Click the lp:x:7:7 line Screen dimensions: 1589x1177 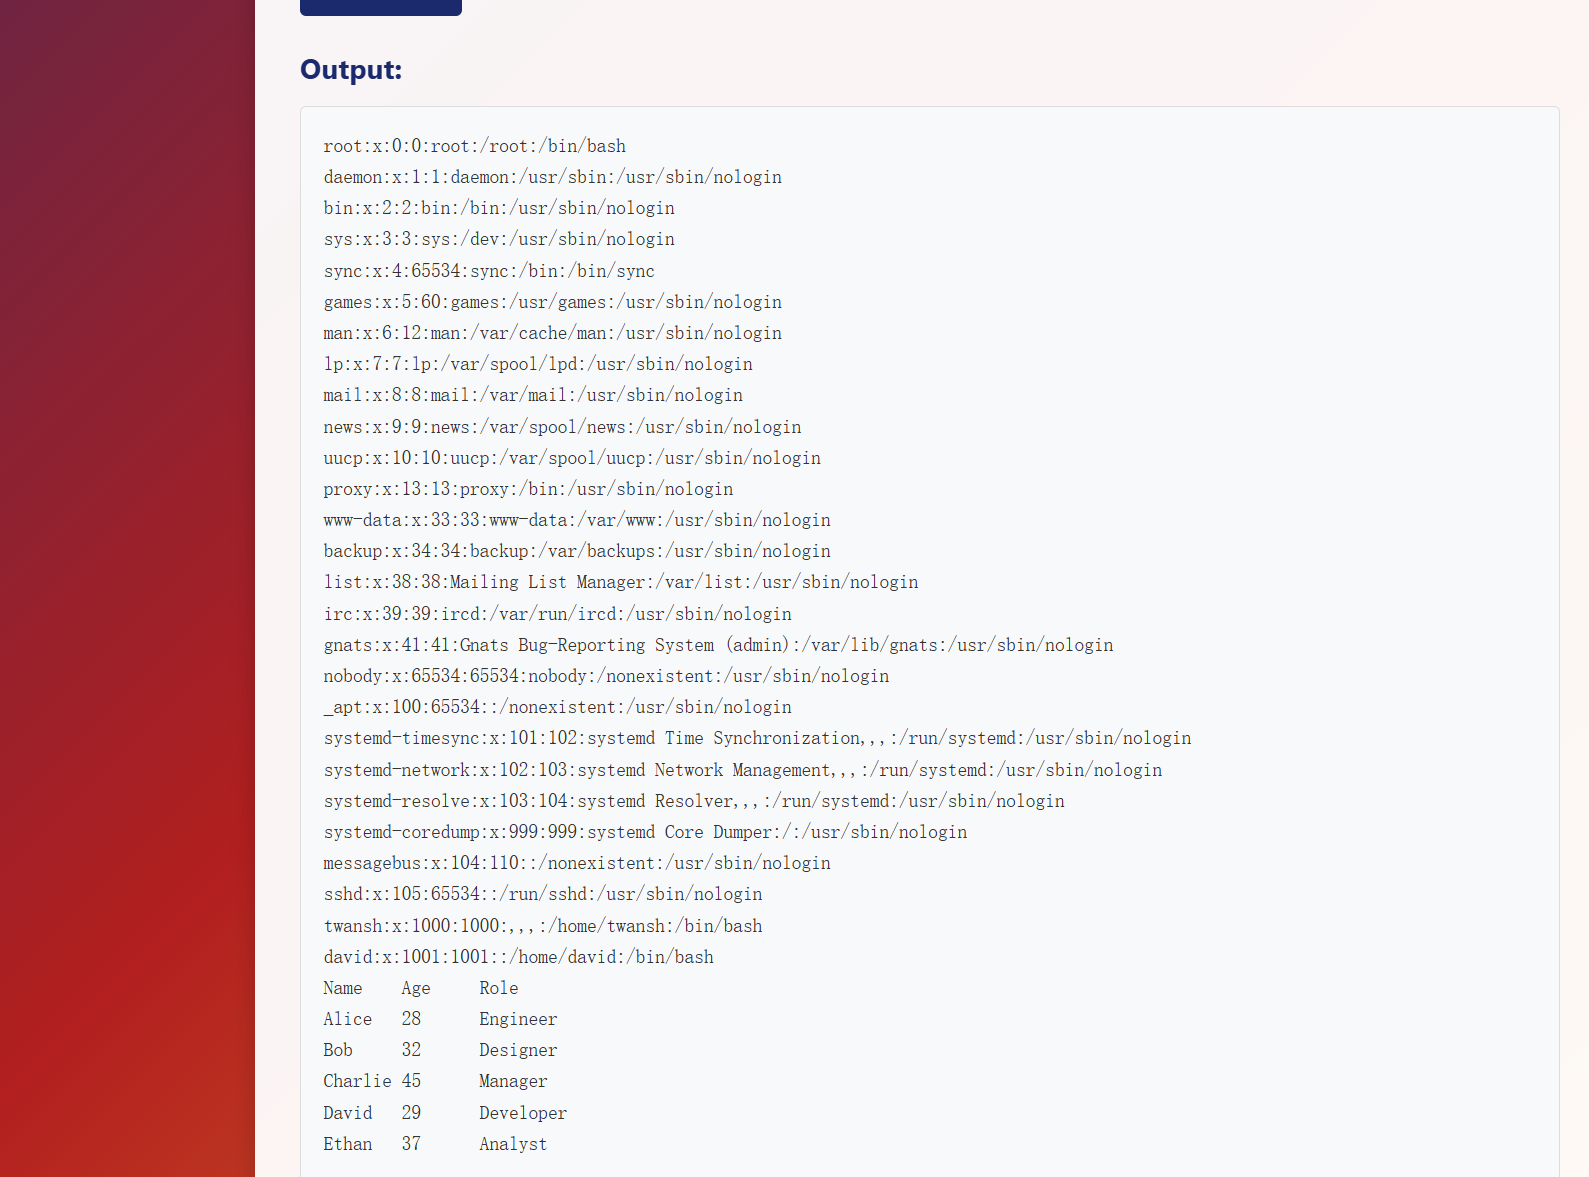(x=538, y=364)
